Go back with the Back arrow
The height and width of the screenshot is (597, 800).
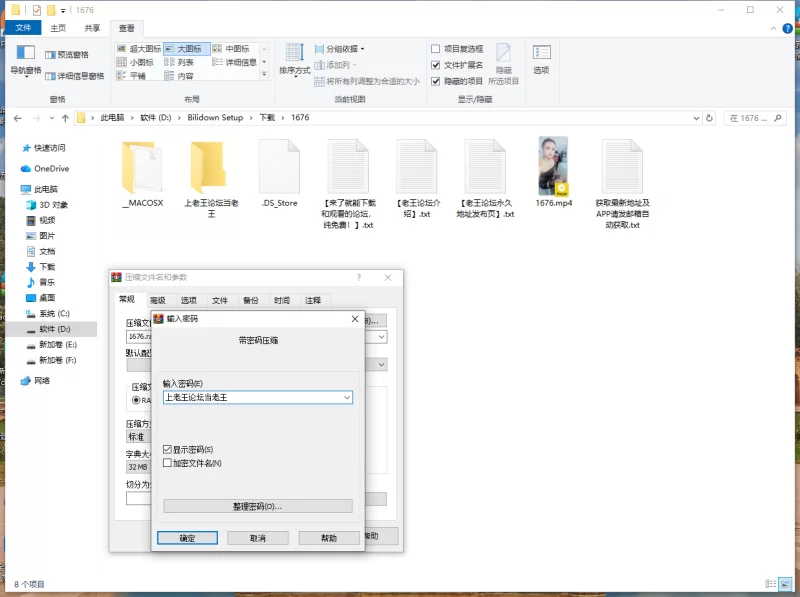[x=17, y=118]
